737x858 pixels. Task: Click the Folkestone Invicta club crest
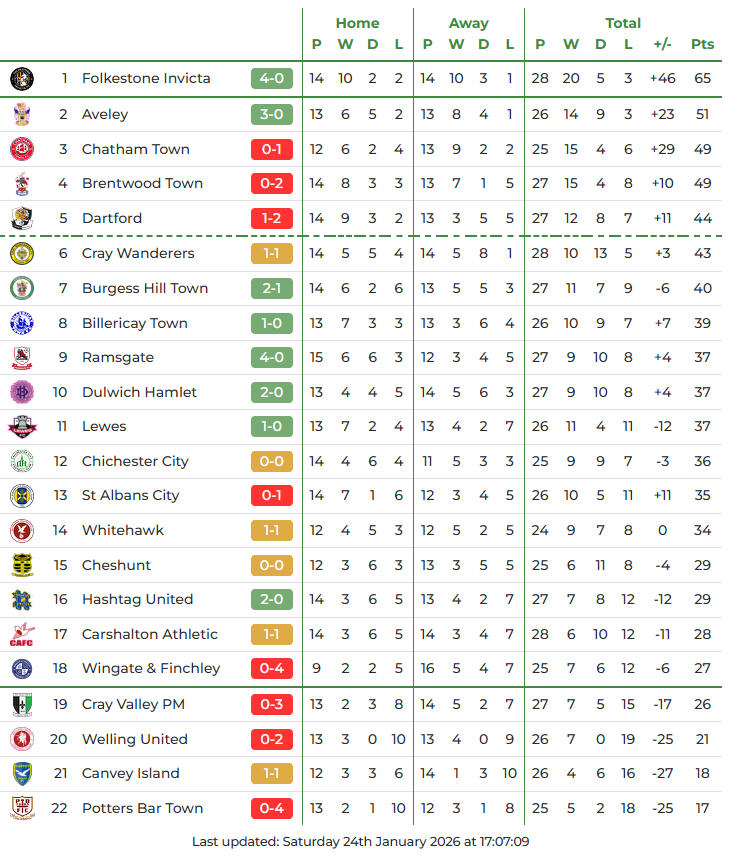(x=22, y=78)
